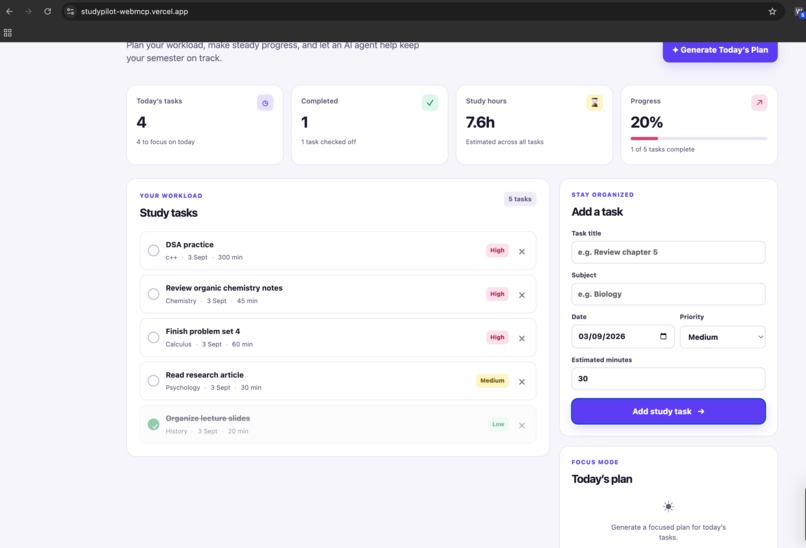Click the Subject input field
This screenshot has width=806, height=548.
668,294
